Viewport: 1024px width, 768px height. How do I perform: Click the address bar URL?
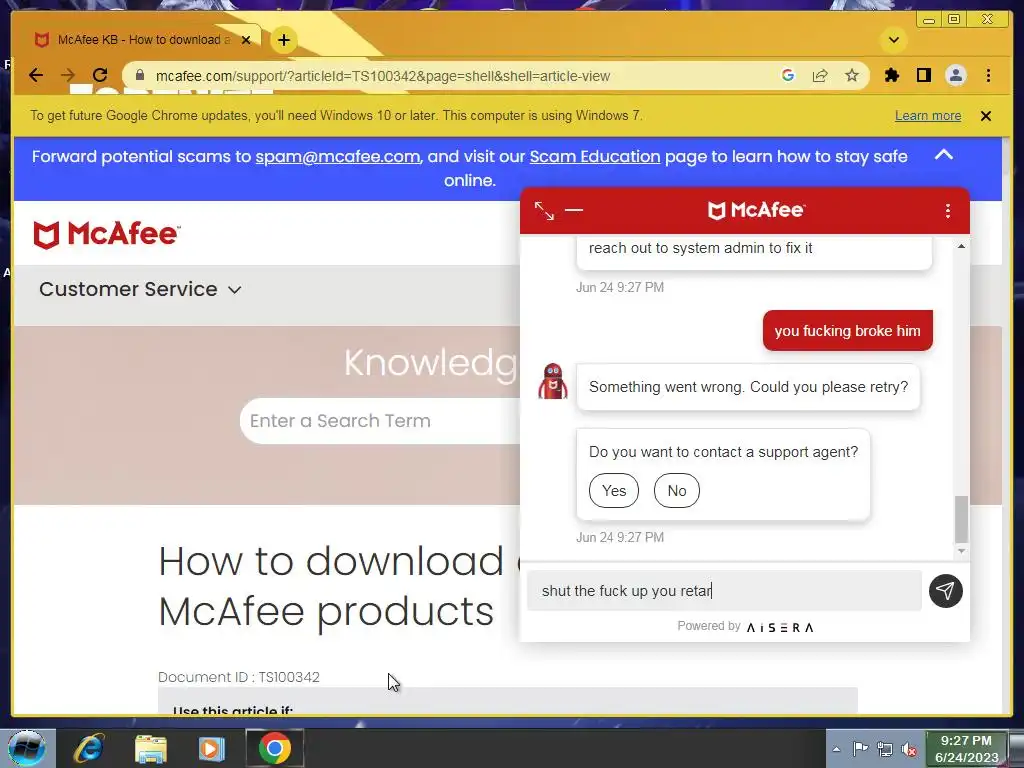pos(383,76)
